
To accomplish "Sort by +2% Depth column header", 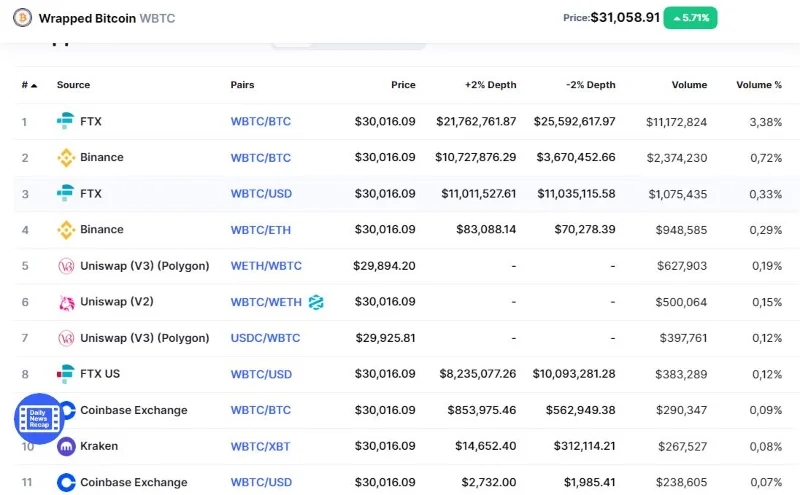I will [490, 85].
